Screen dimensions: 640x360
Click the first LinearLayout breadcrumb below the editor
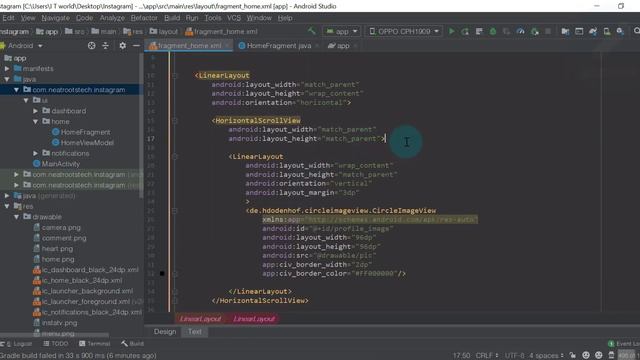200,319
